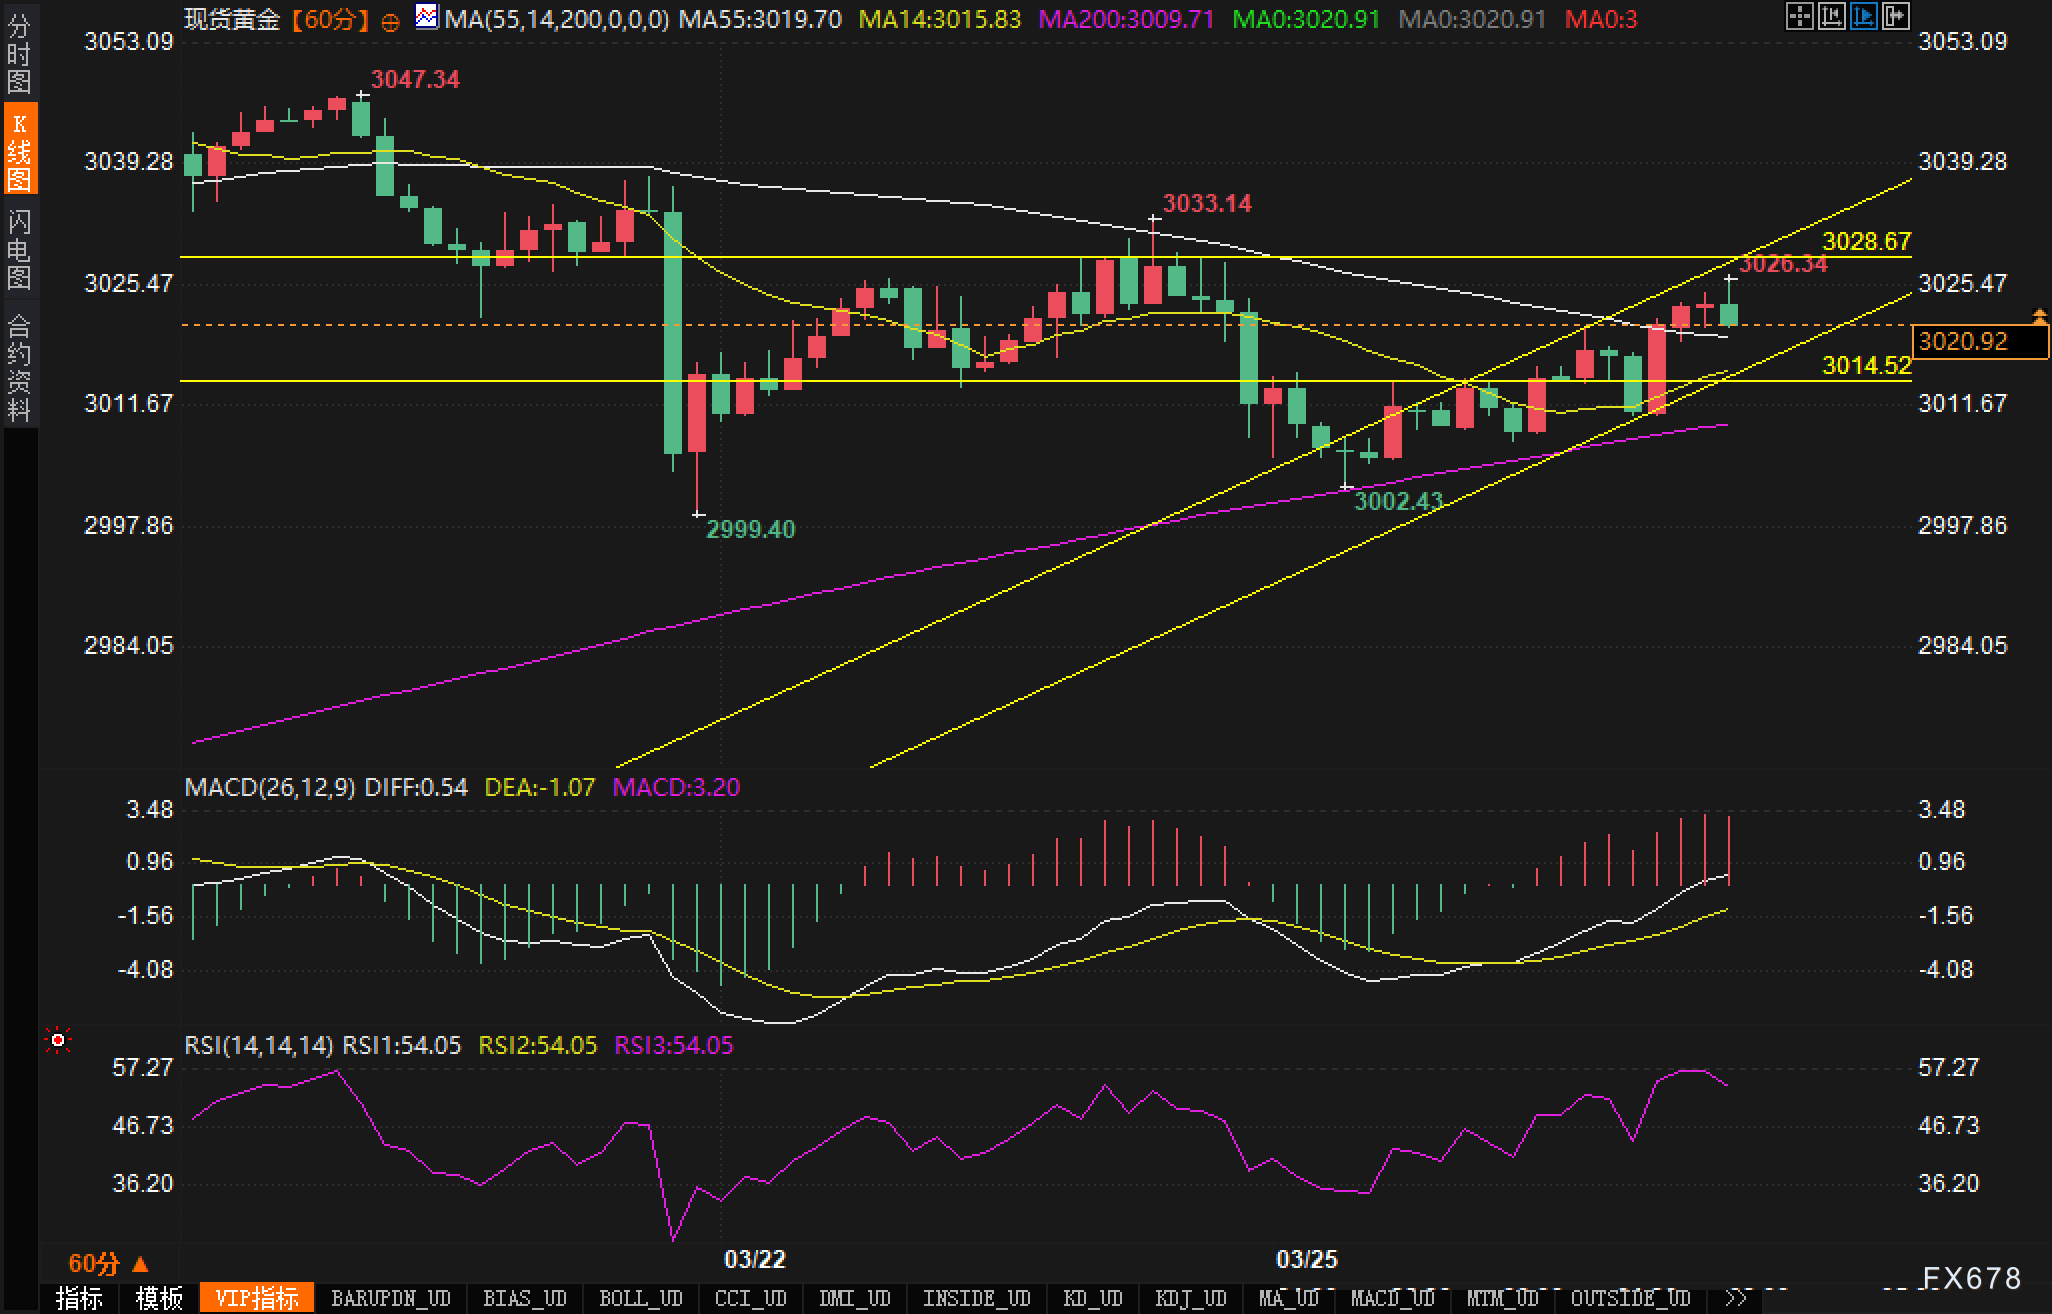Image resolution: width=2052 pixels, height=1314 pixels.
Task: Open the period text in 现货黄金 title
Action: 329,19
